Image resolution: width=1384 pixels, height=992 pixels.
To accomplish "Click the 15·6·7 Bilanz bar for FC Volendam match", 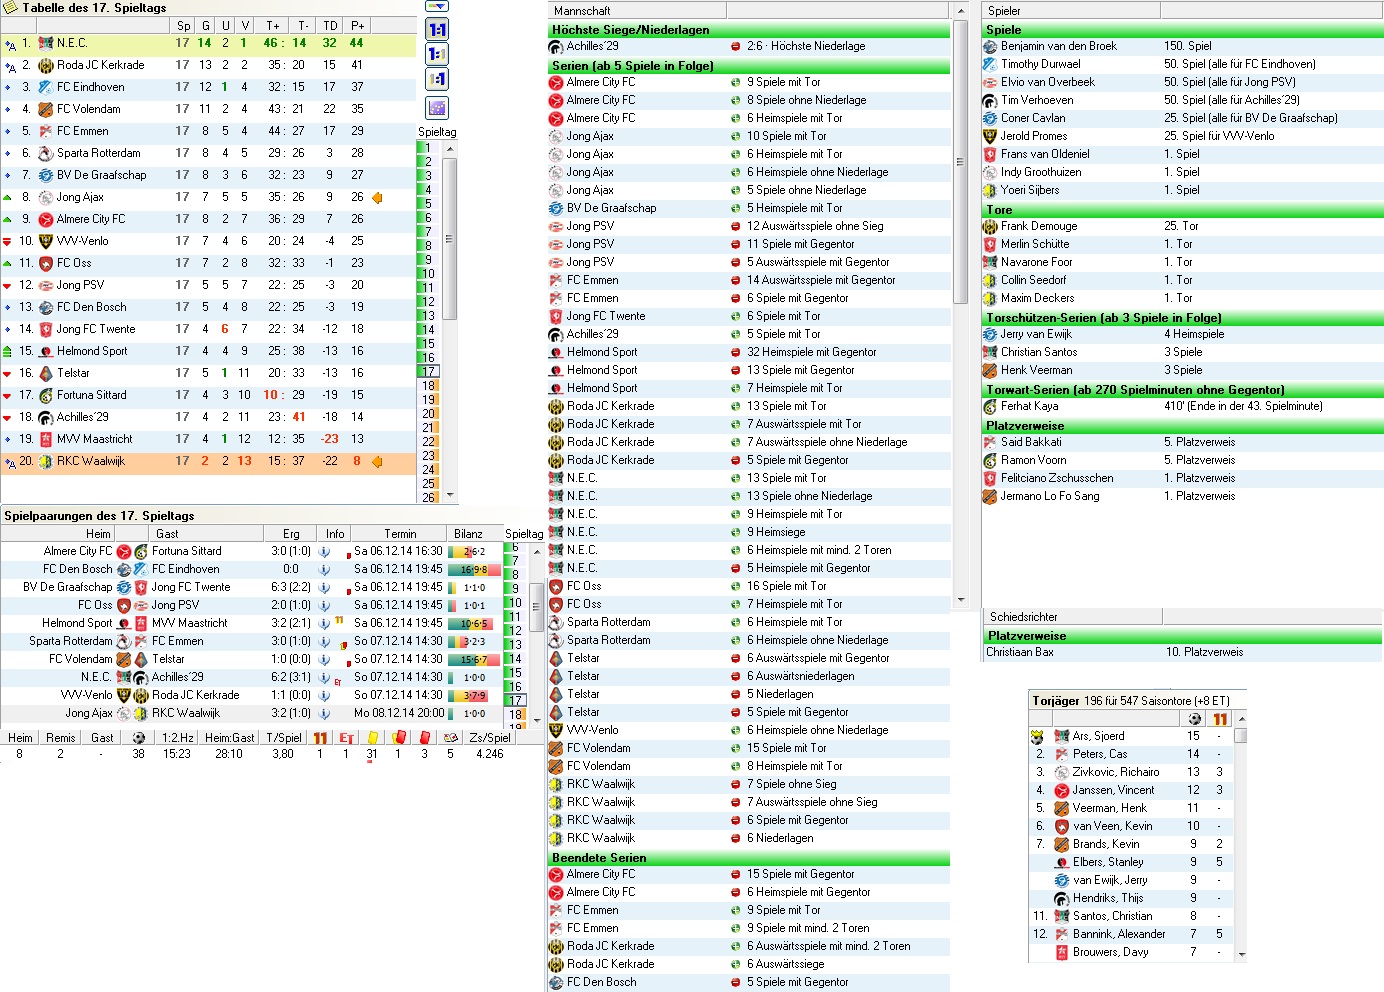I will [x=474, y=660].
